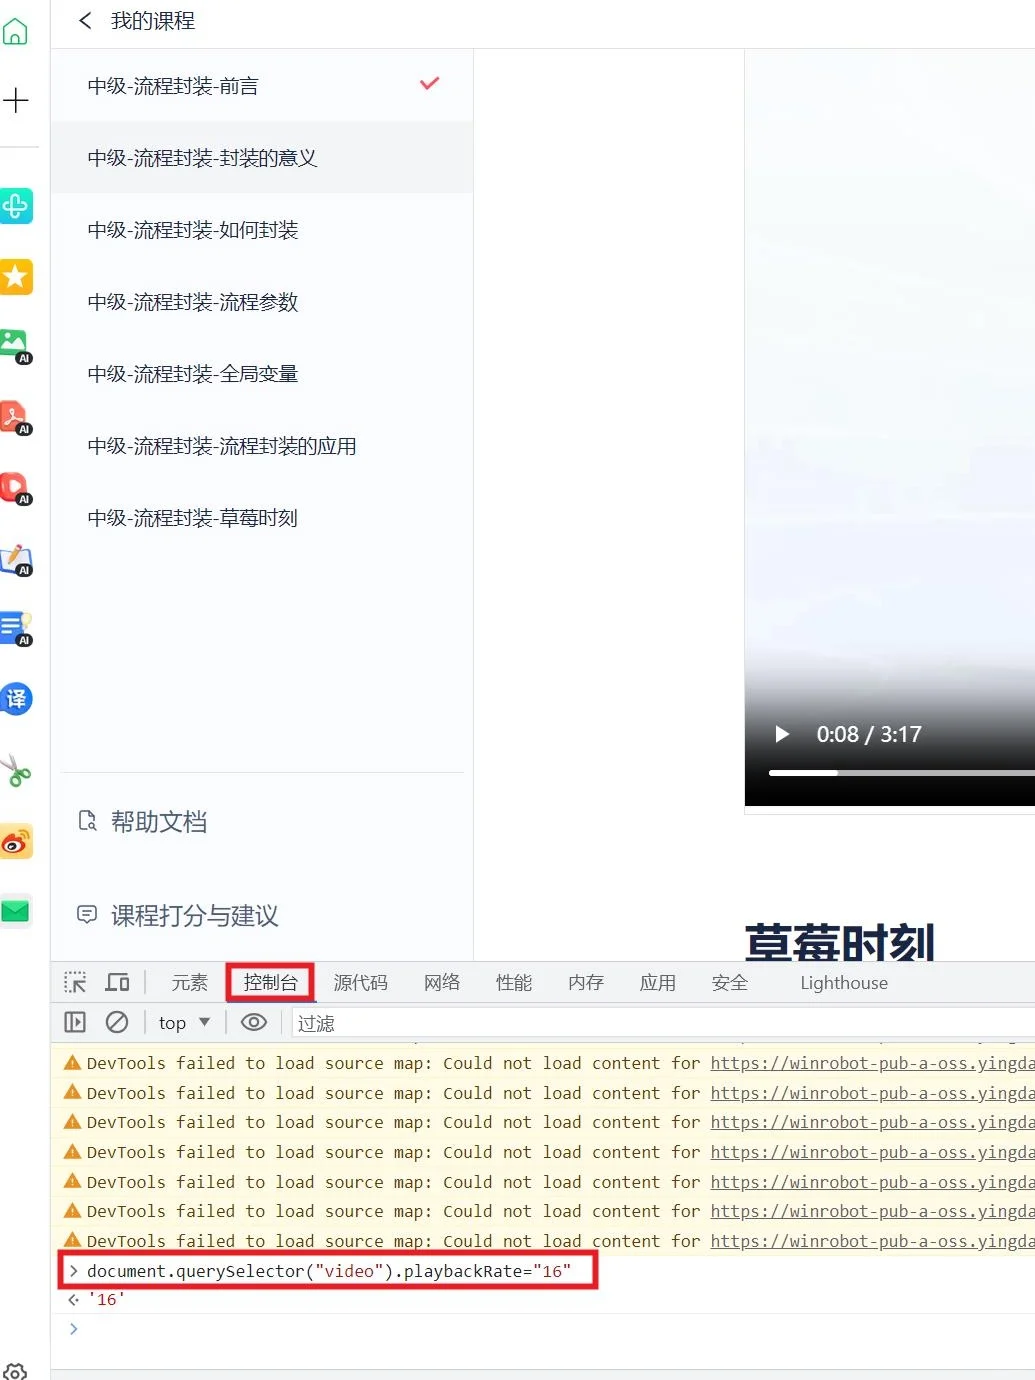Switch to the 源代码 tab
The image size is (1035, 1380).
tap(360, 982)
